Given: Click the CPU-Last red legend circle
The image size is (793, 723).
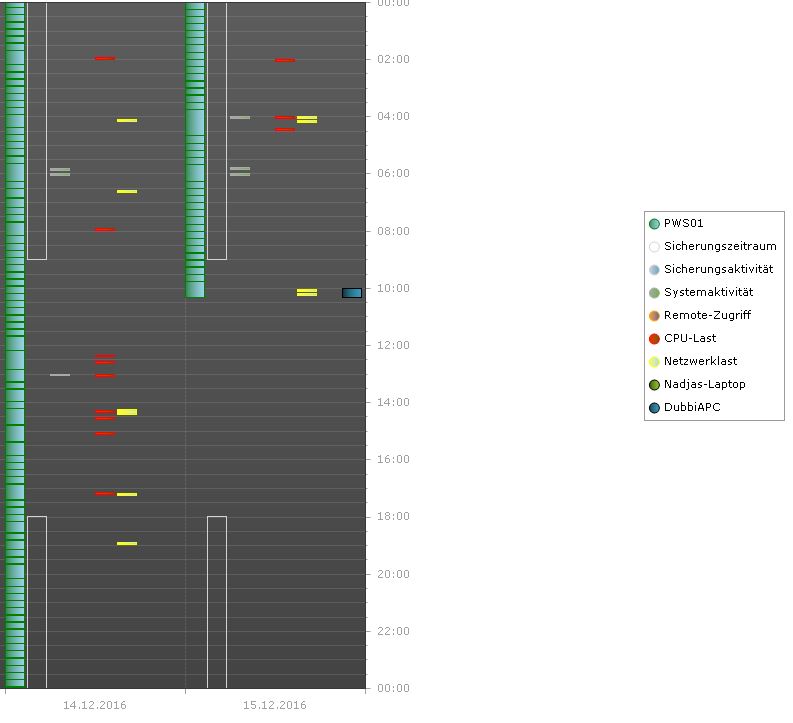Looking at the screenshot, I should pos(654,339).
